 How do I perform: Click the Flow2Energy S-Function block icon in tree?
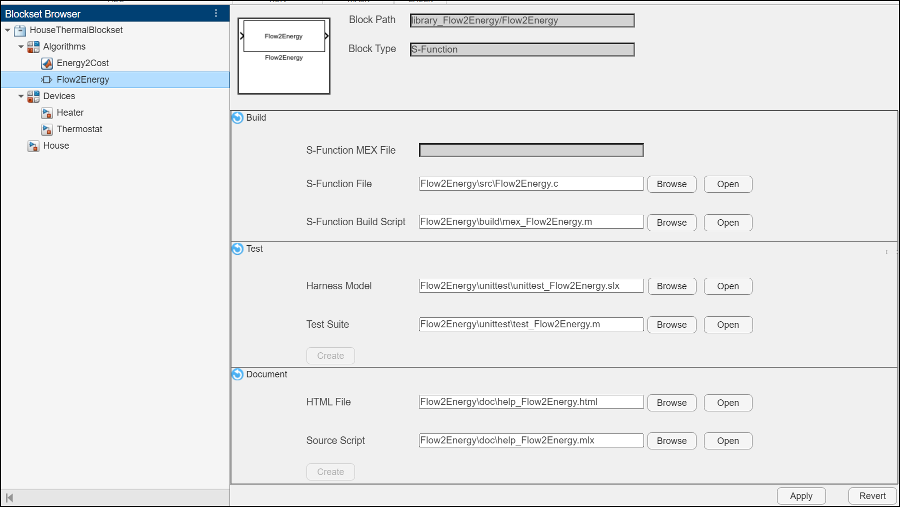point(46,80)
